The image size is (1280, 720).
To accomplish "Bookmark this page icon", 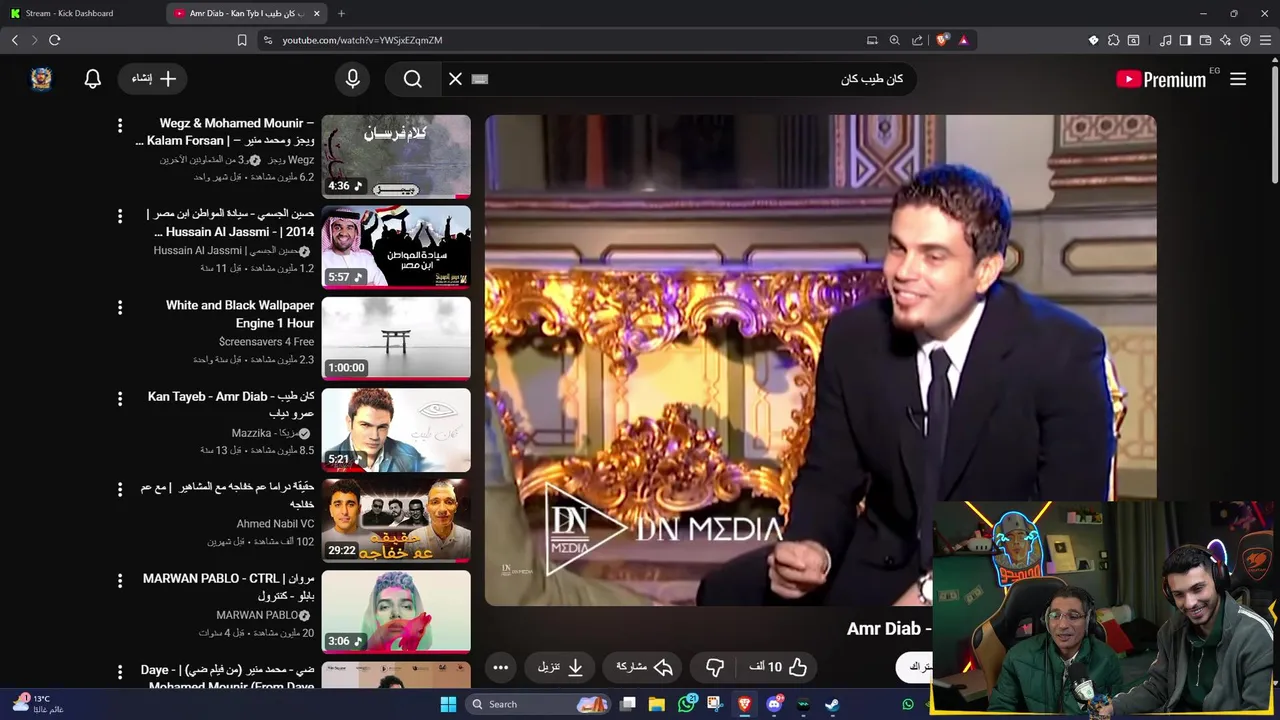I will click(x=242, y=40).
